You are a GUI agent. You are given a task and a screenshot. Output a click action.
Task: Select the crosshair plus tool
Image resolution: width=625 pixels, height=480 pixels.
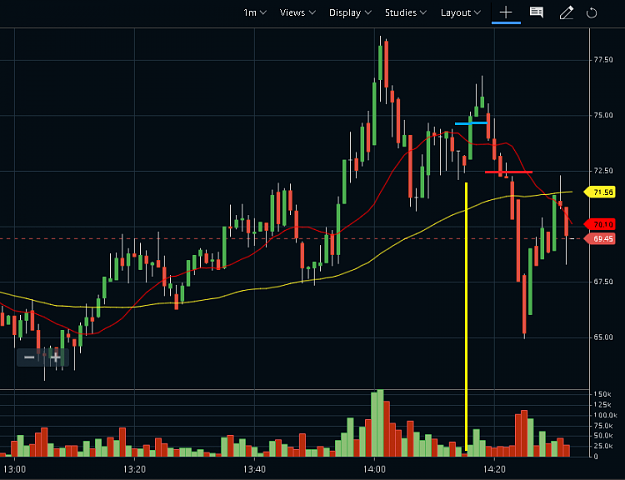(x=506, y=13)
